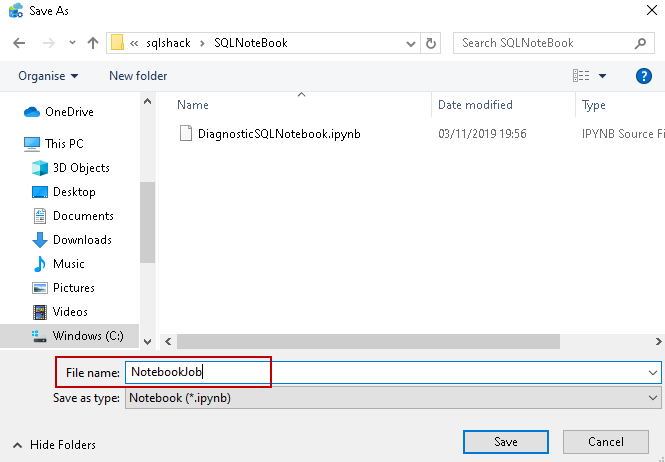Click the Back navigation arrow

coord(20,44)
